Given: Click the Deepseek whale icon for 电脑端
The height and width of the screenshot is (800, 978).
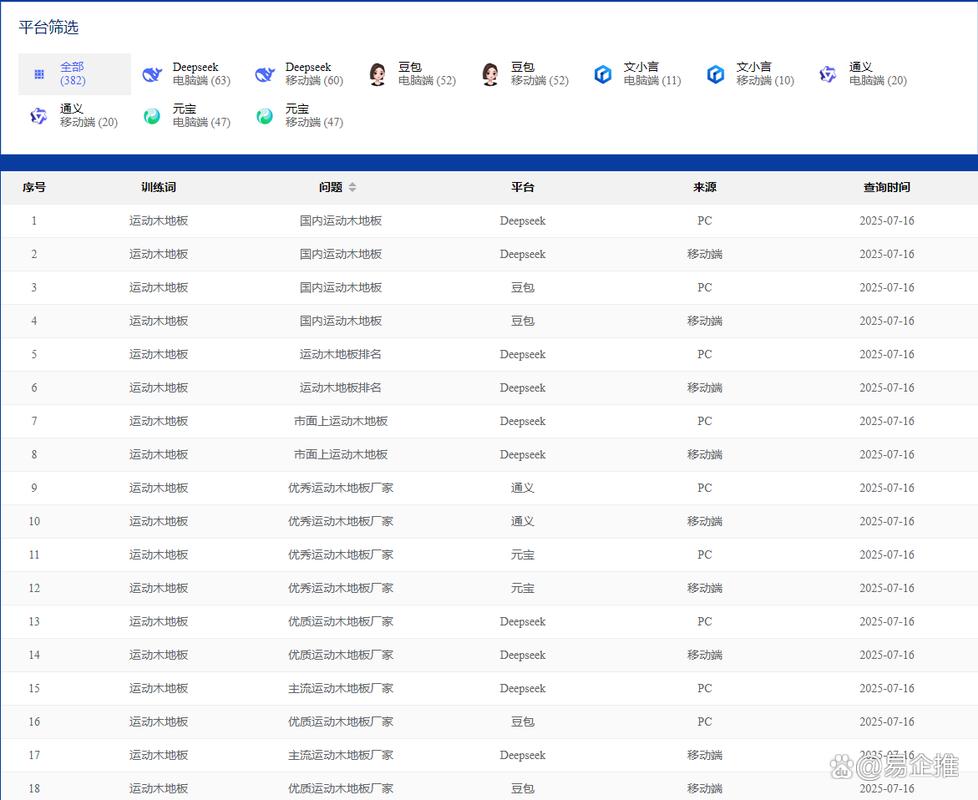Looking at the screenshot, I should (152, 74).
